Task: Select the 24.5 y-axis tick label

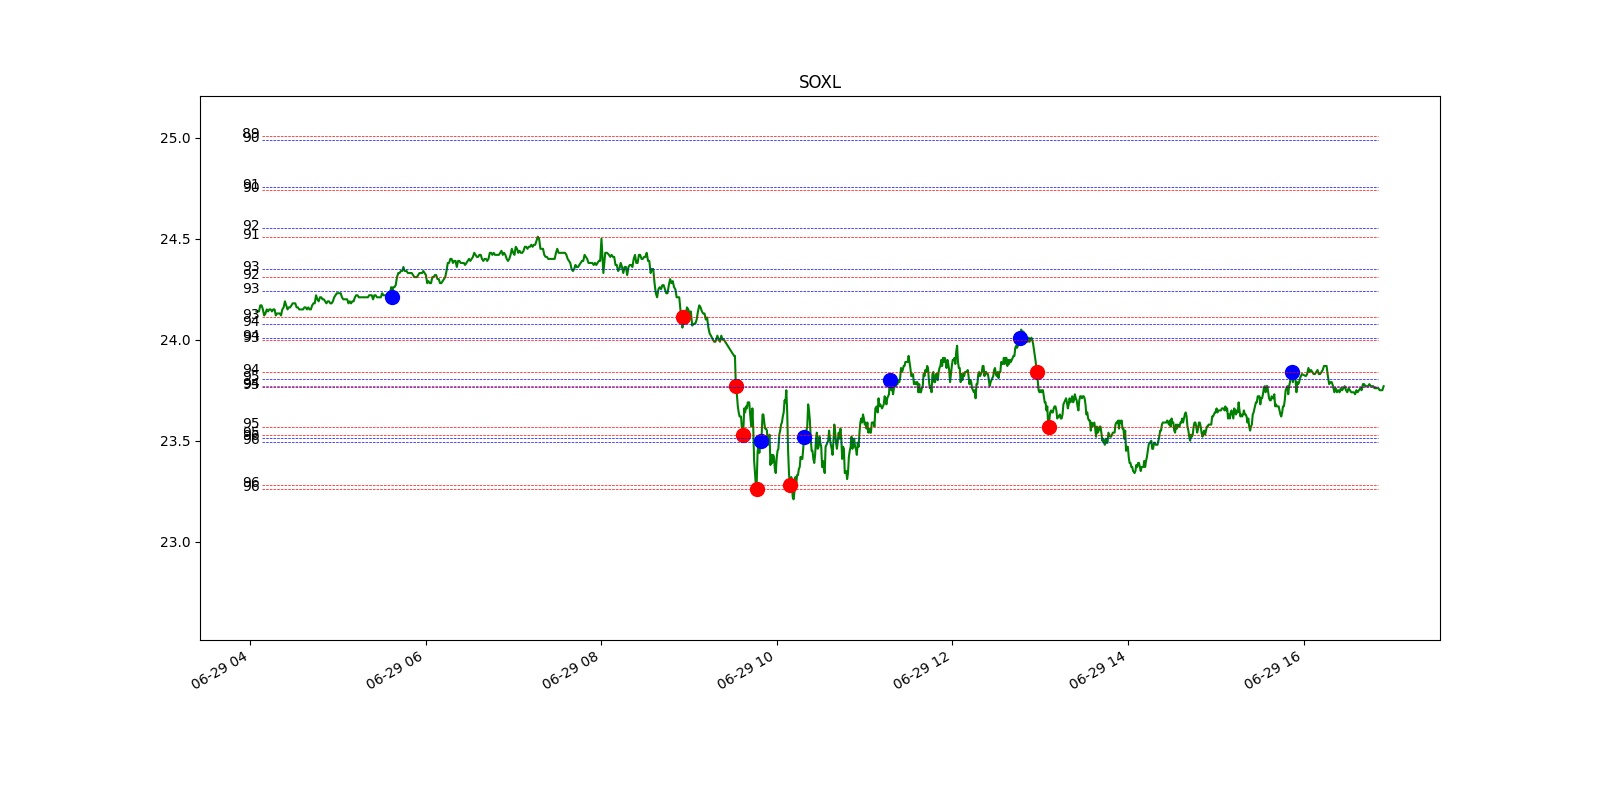Action: pos(175,239)
